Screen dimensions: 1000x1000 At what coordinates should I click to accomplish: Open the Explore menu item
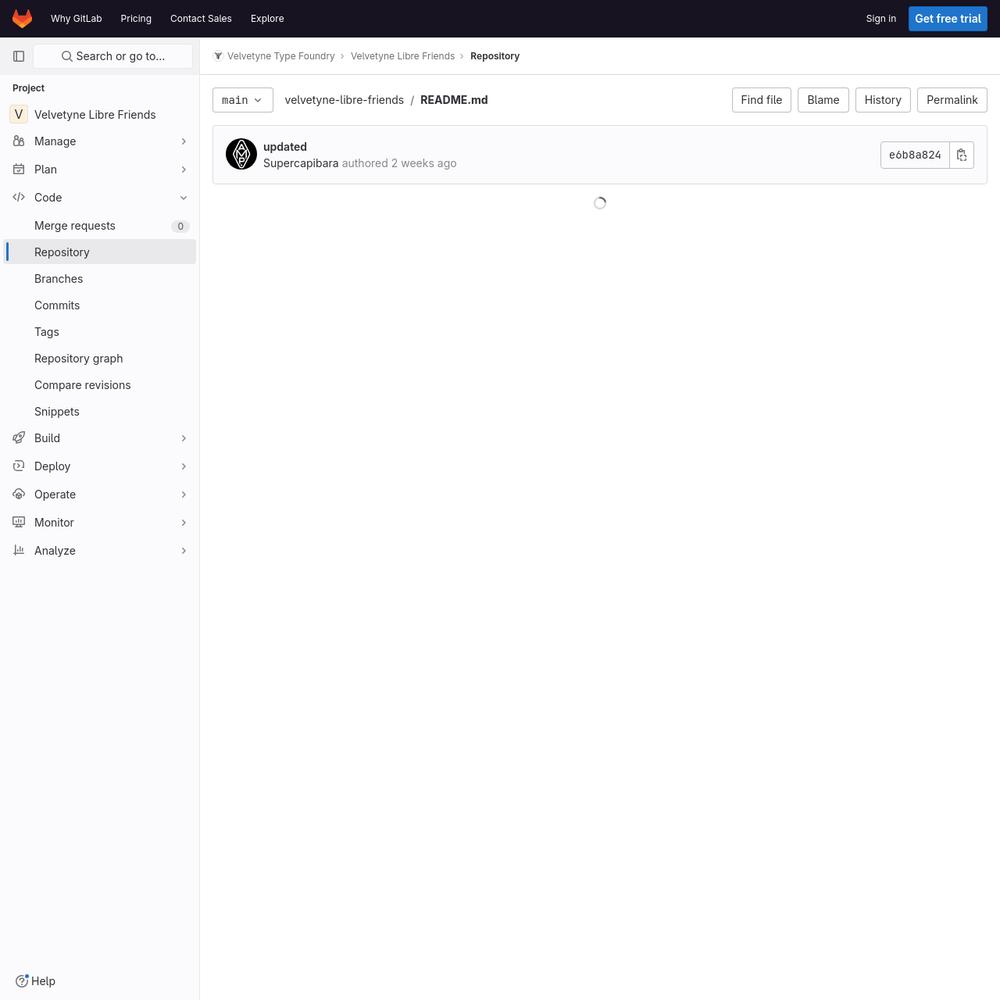click(267, 18)
